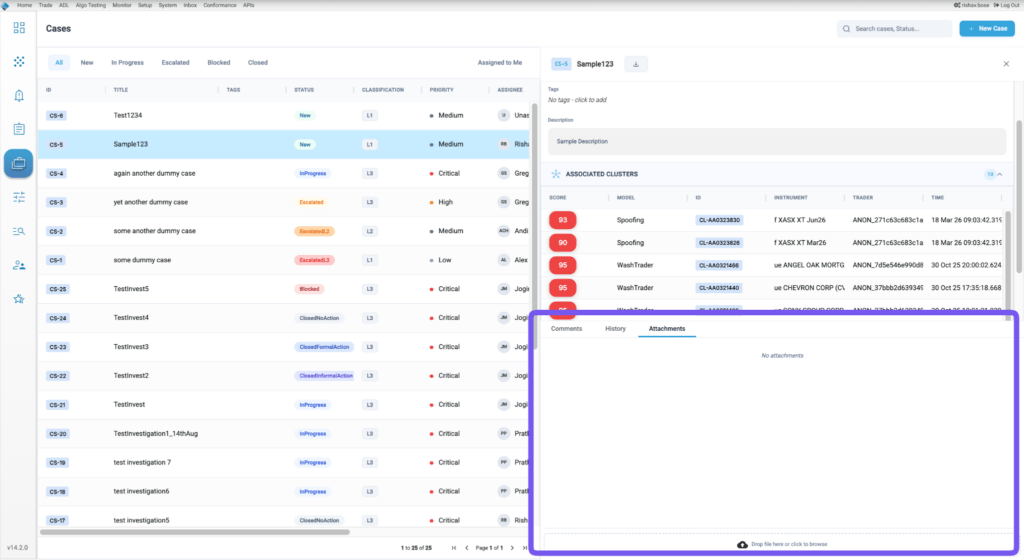Switch to the Comments tab
1024x560 pixels.
566,328
